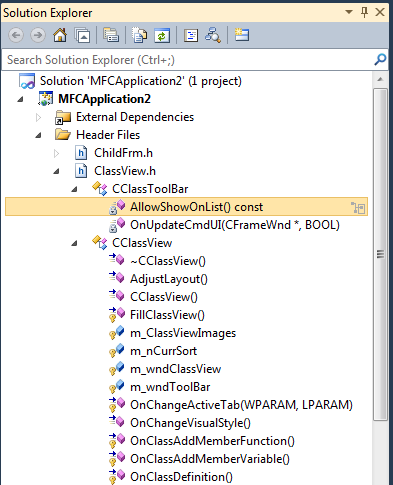This screenshot has width=393, height=485.
Task: Click the FillClassView protected method icon
Action: tap(117, 315)
